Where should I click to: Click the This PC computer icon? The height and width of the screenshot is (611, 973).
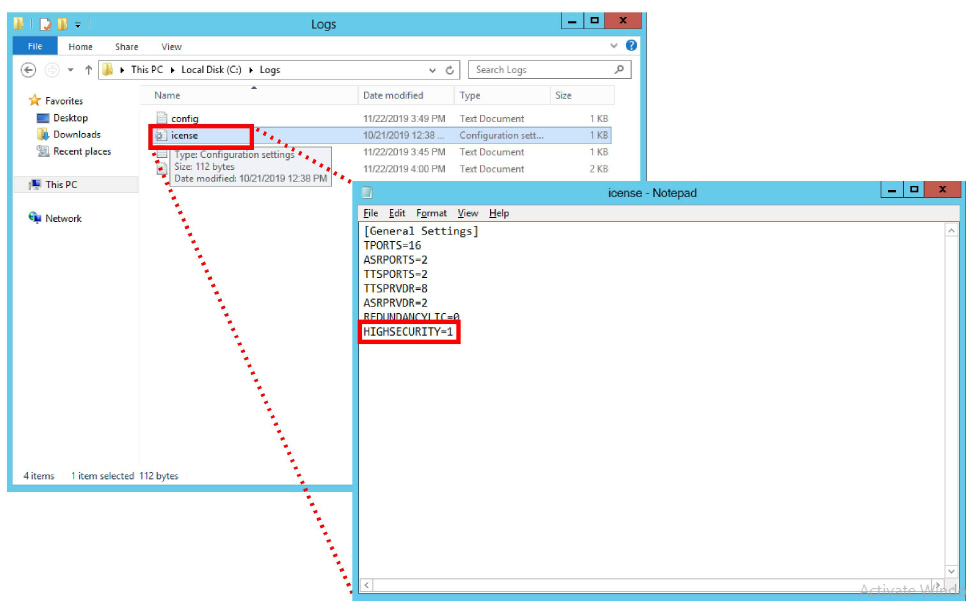point(35,185)
